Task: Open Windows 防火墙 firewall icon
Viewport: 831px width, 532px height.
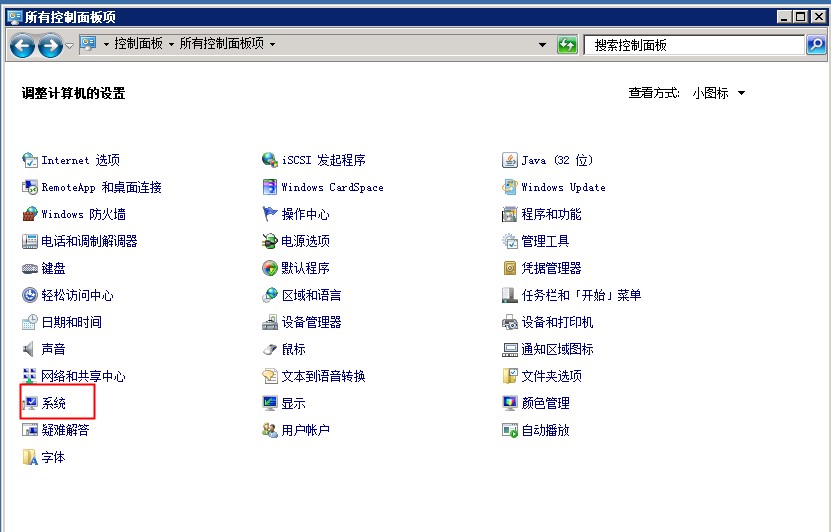Action: coord(83,214)
